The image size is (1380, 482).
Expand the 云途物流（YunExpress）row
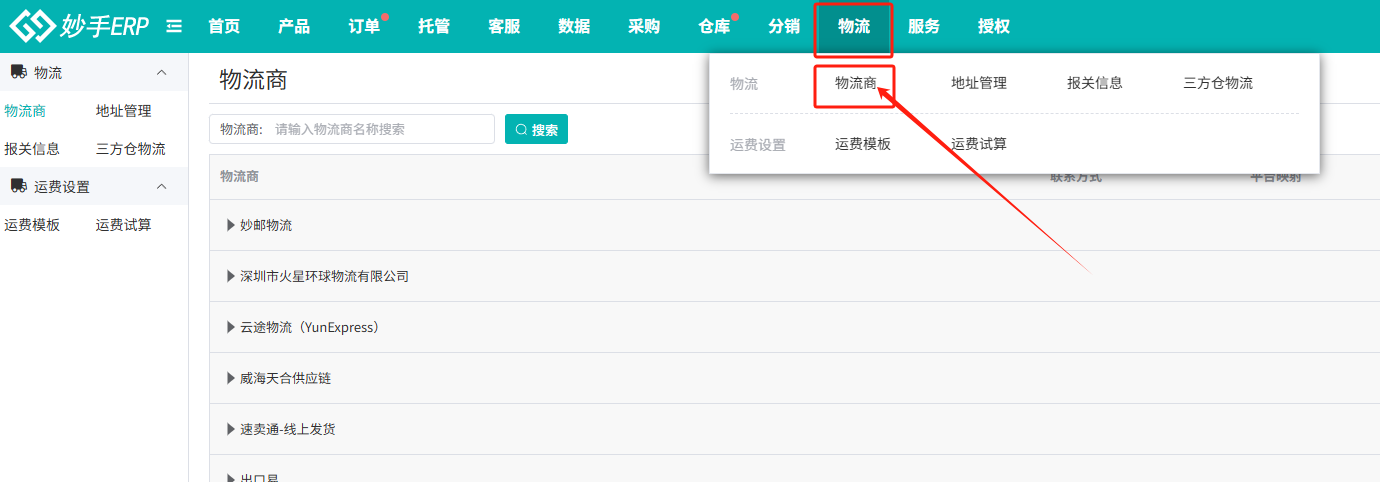pos(231,327)
